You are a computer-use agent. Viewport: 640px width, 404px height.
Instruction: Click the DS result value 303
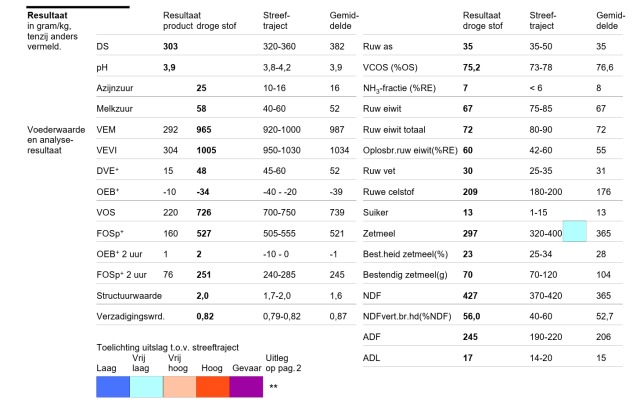click(x=171, y=47)
